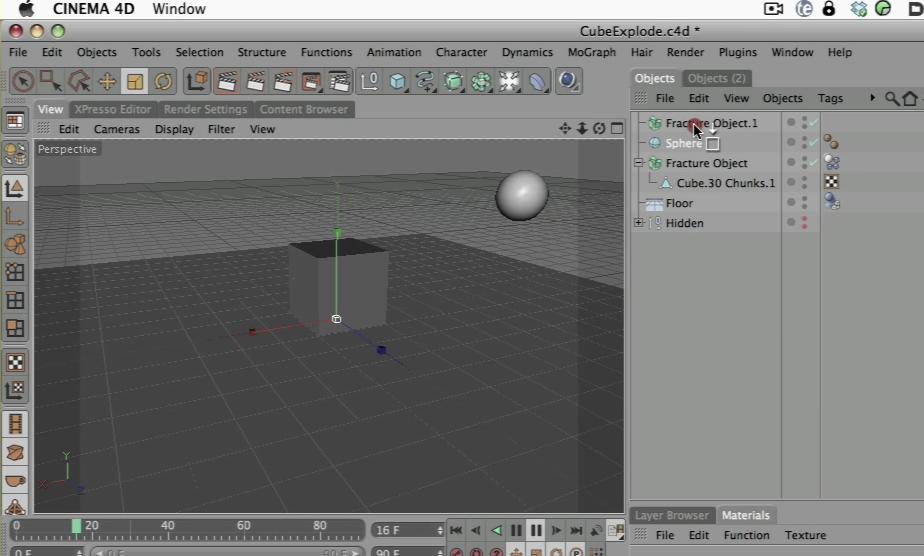The image size is (924, 556).
Task: Open the Objects panel search magnifier
Action: point(892,98)
